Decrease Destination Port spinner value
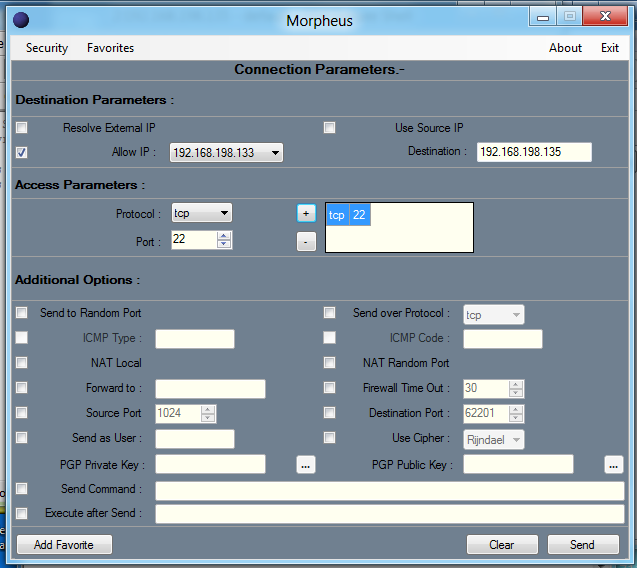The height and width of the screenshot is (568, 637). coord(516,418)
